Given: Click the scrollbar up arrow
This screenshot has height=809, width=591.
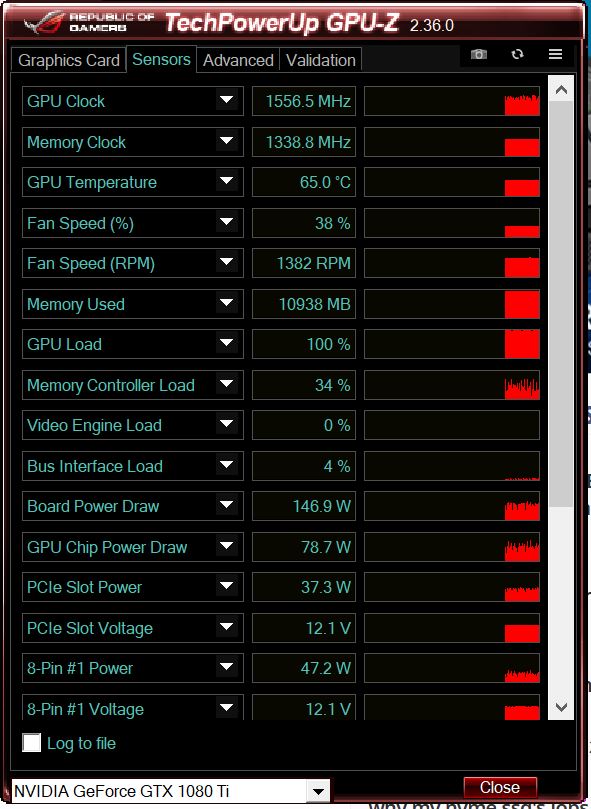Looking at the screenshot, I should pos(561,90).
